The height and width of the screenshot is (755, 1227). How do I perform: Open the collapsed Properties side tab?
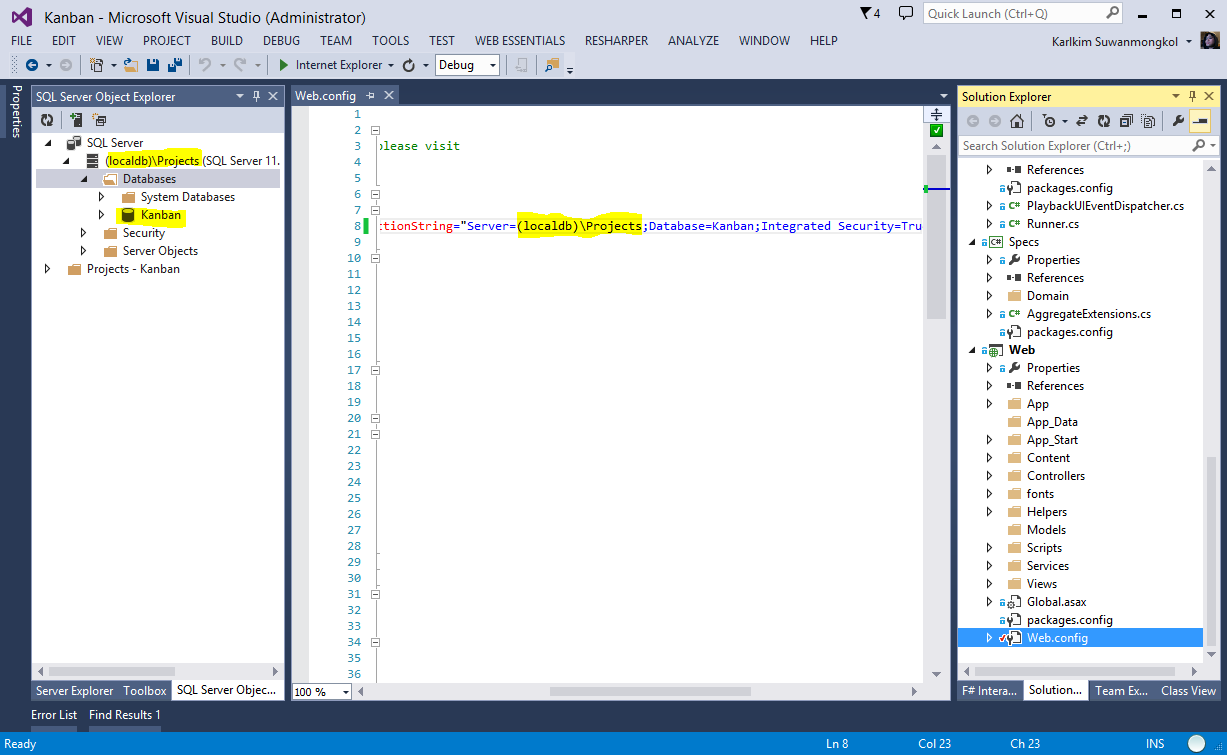pyautogui.click(x=16, y=111)
